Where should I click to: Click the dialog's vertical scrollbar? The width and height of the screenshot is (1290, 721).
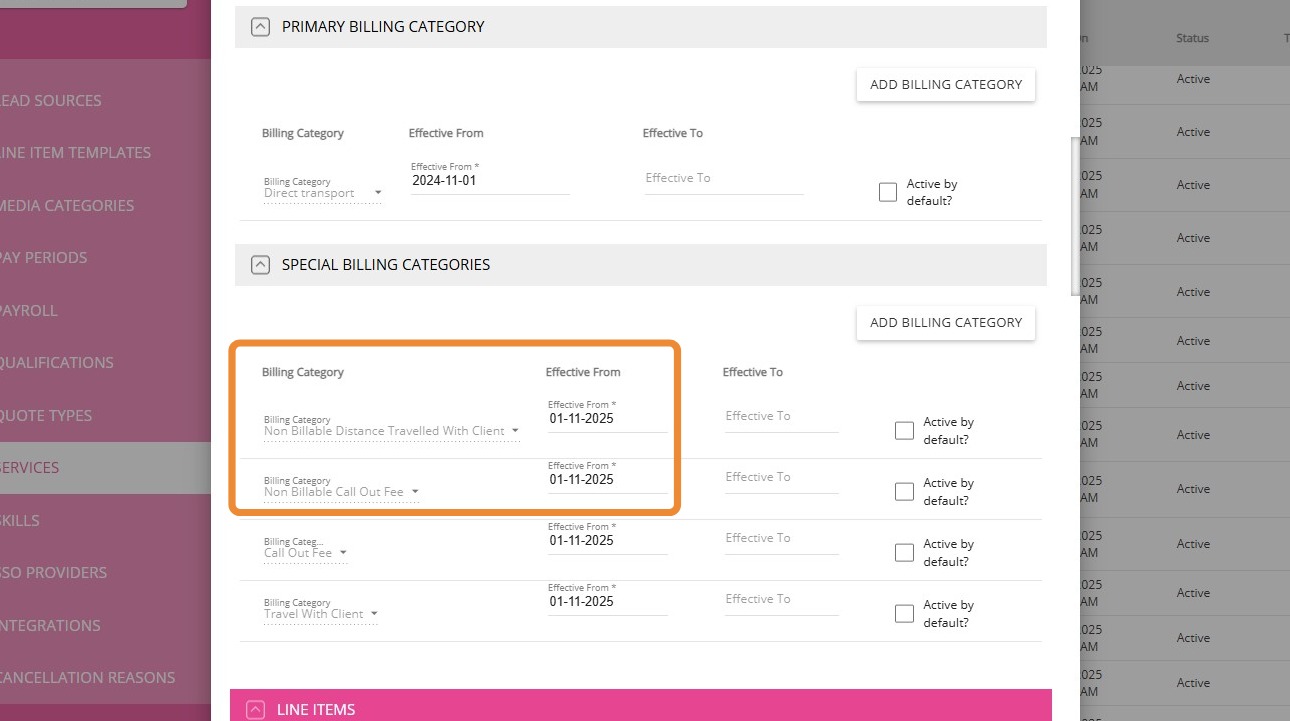[x=1074, y=215]
